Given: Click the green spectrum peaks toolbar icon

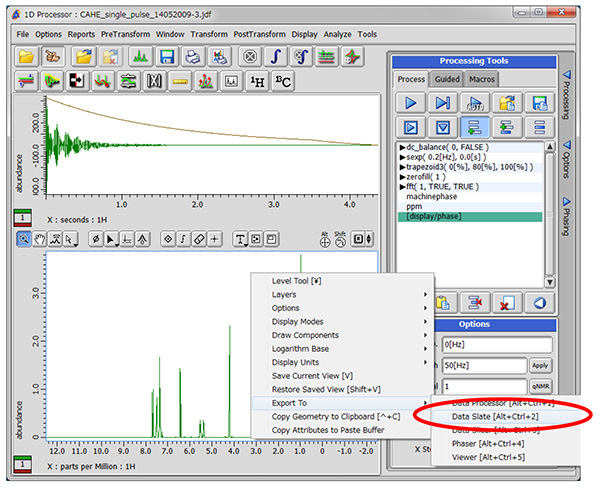Looking at the screenshot, I should (140, 57).
